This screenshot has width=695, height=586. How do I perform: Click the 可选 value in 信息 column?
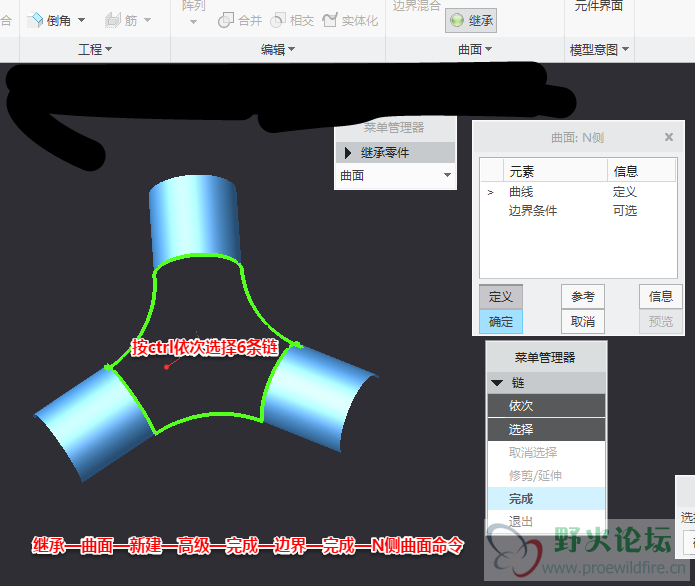pyautogui.click(x=625, y=211)
